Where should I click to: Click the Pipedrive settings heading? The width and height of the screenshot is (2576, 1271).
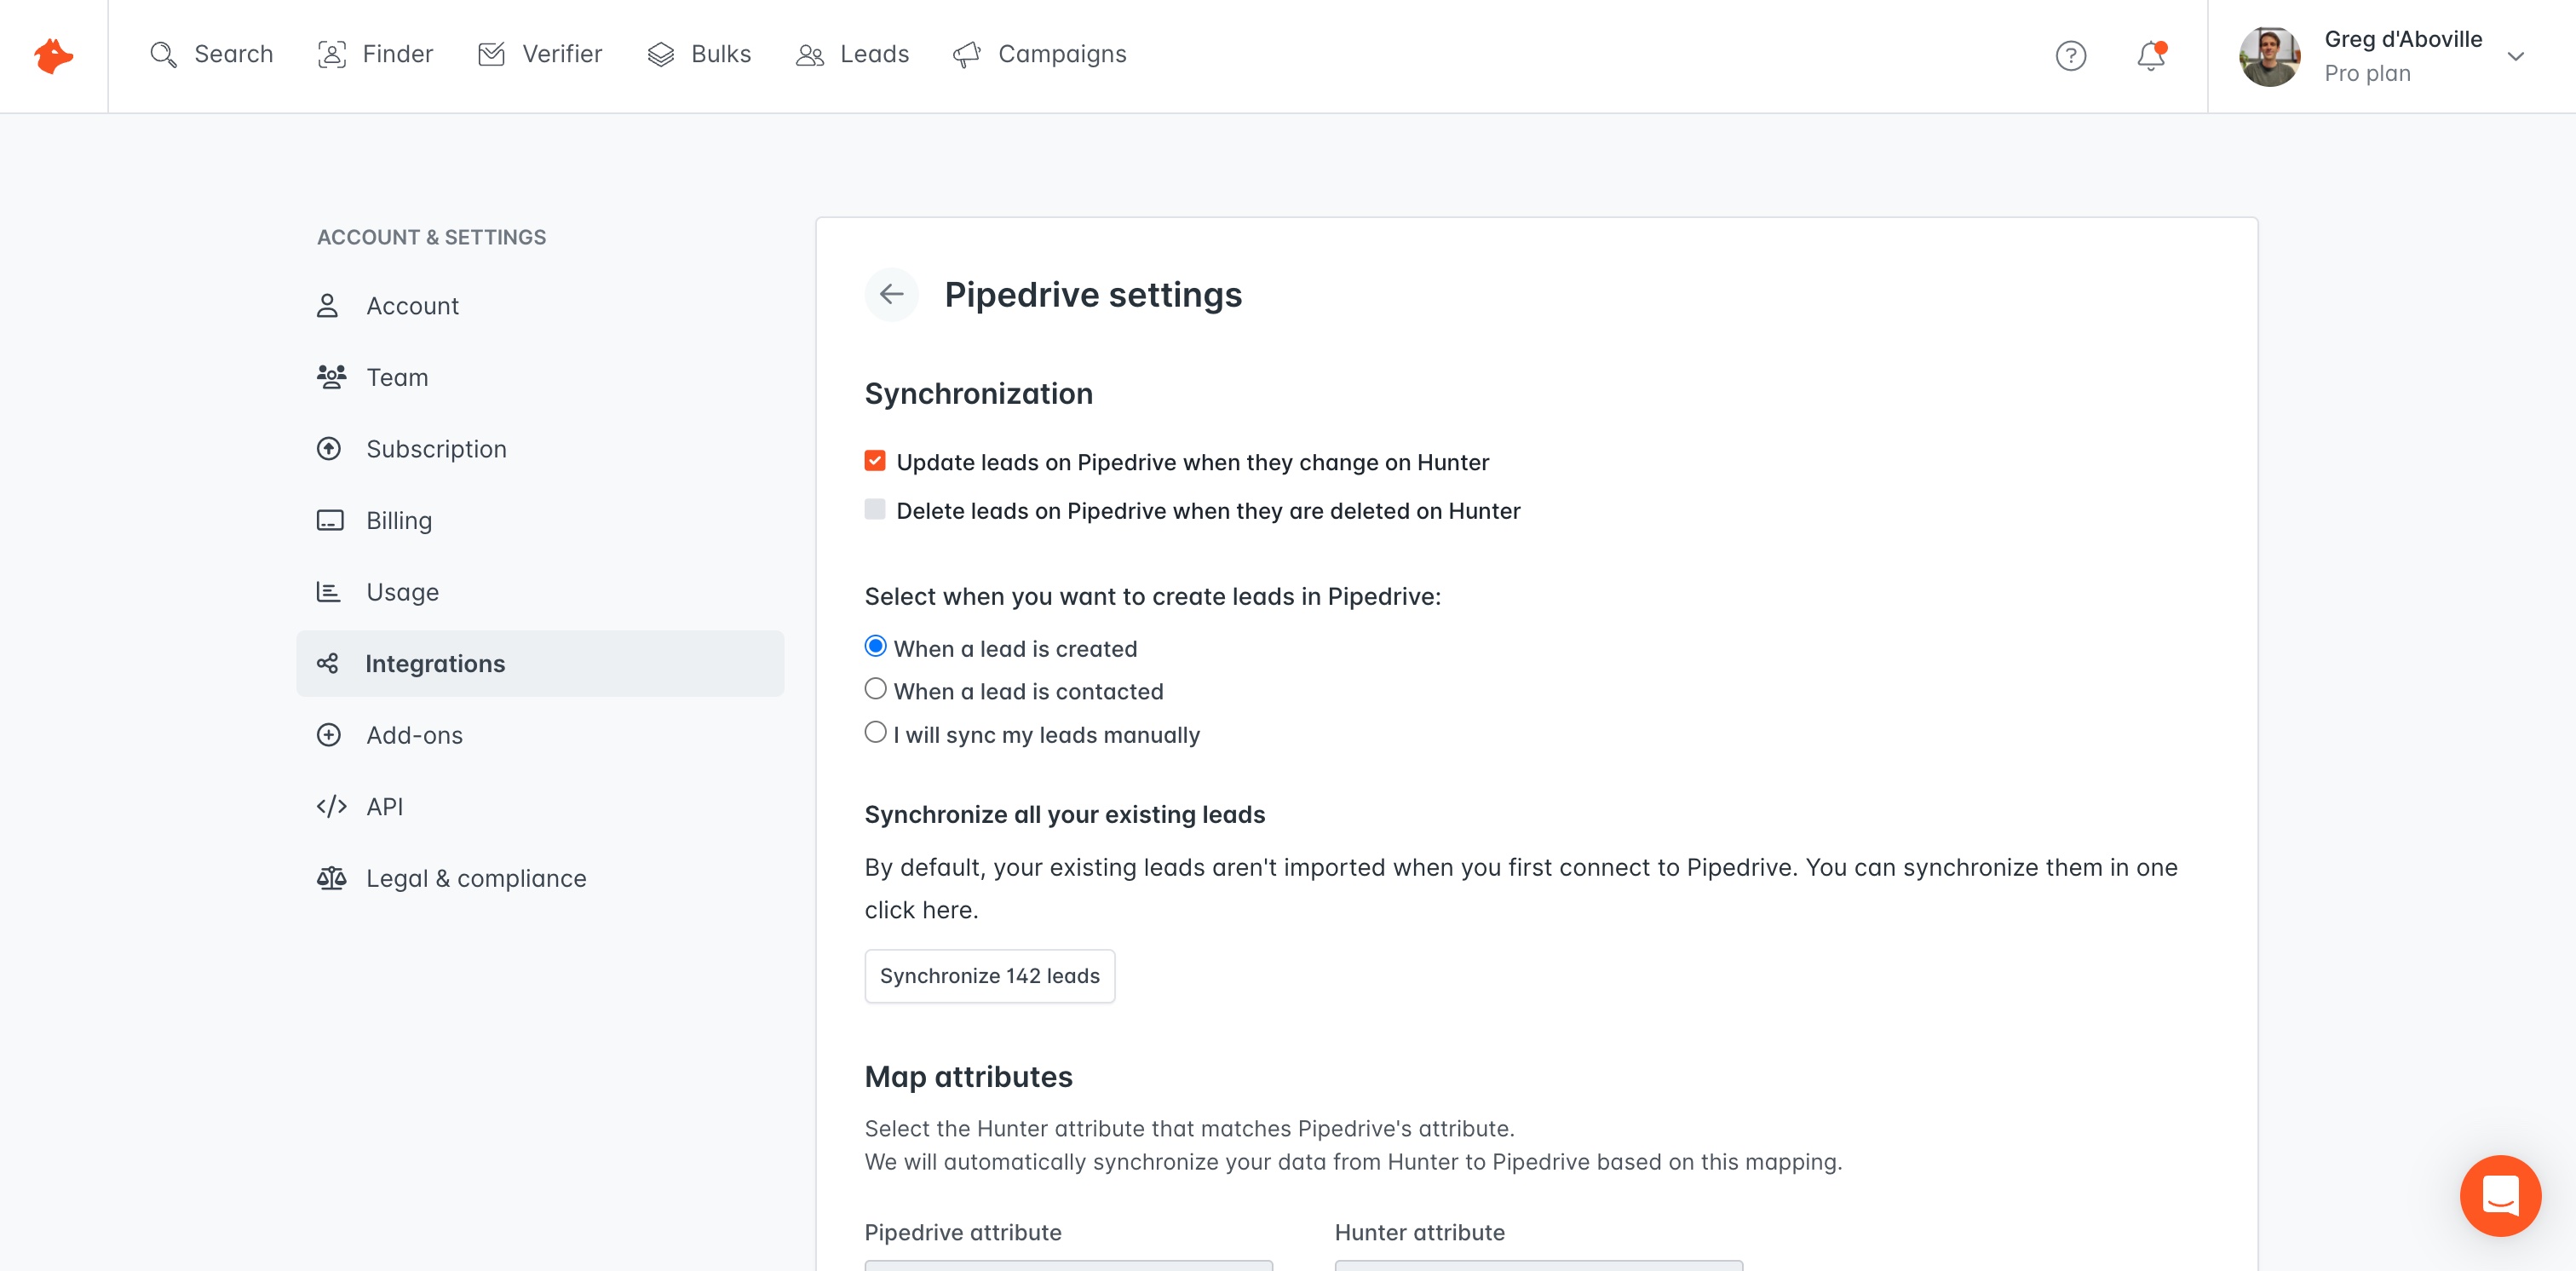coord(1093,294)
